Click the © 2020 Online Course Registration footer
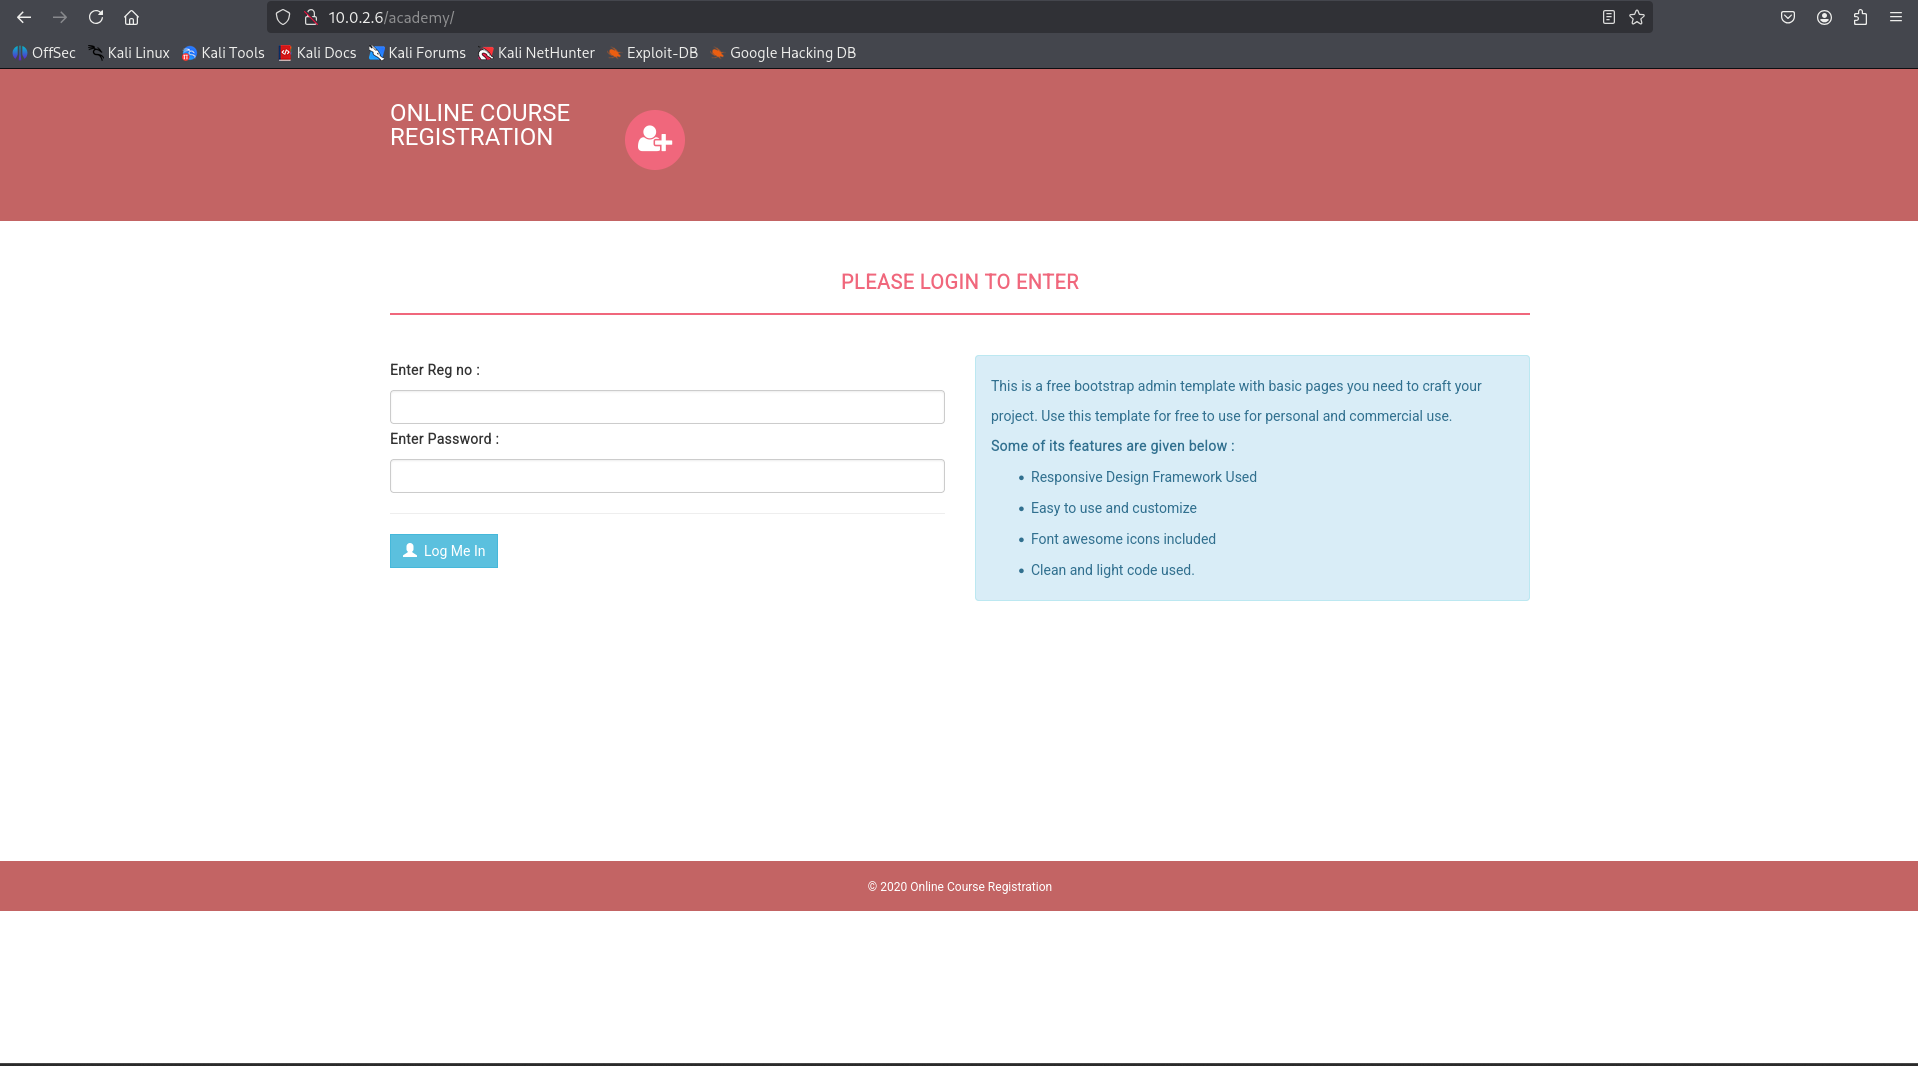1918x1066 pixels. (960, 887)
